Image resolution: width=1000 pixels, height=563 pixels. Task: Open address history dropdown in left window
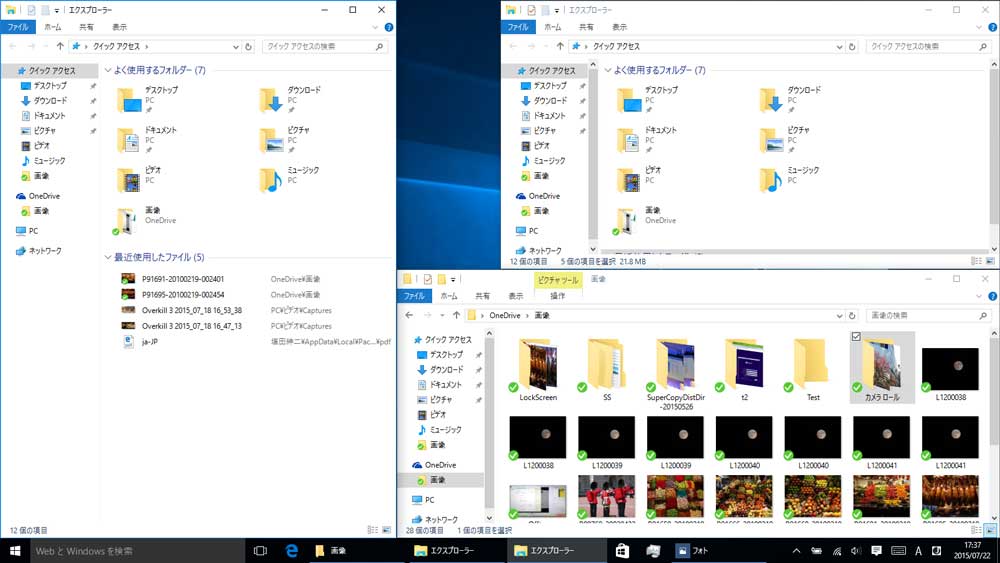tap(235, 47)
